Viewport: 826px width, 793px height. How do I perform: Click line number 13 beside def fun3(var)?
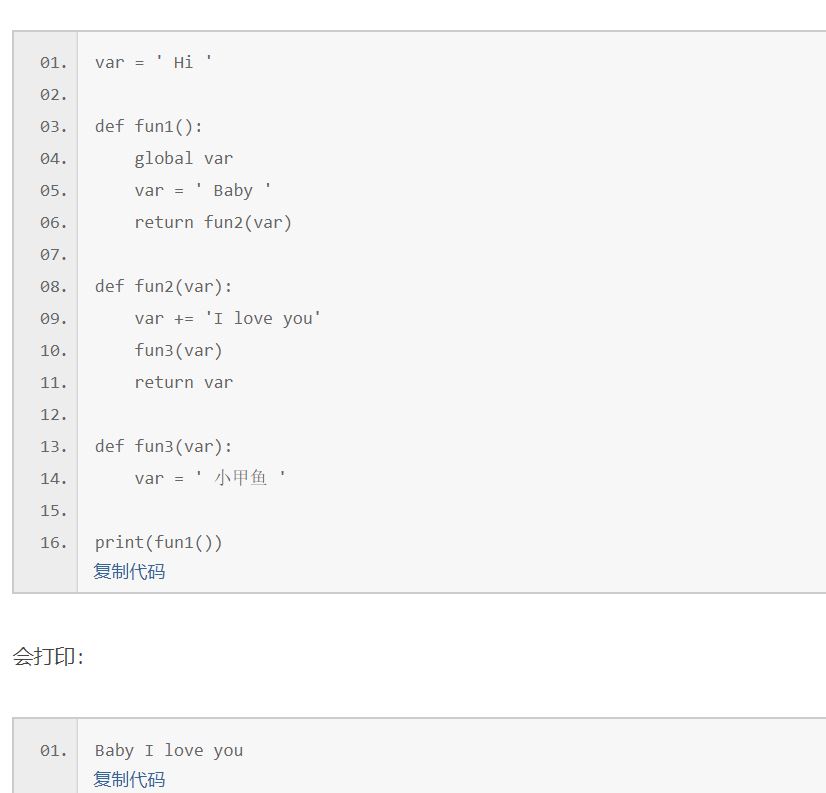(53, 447)
